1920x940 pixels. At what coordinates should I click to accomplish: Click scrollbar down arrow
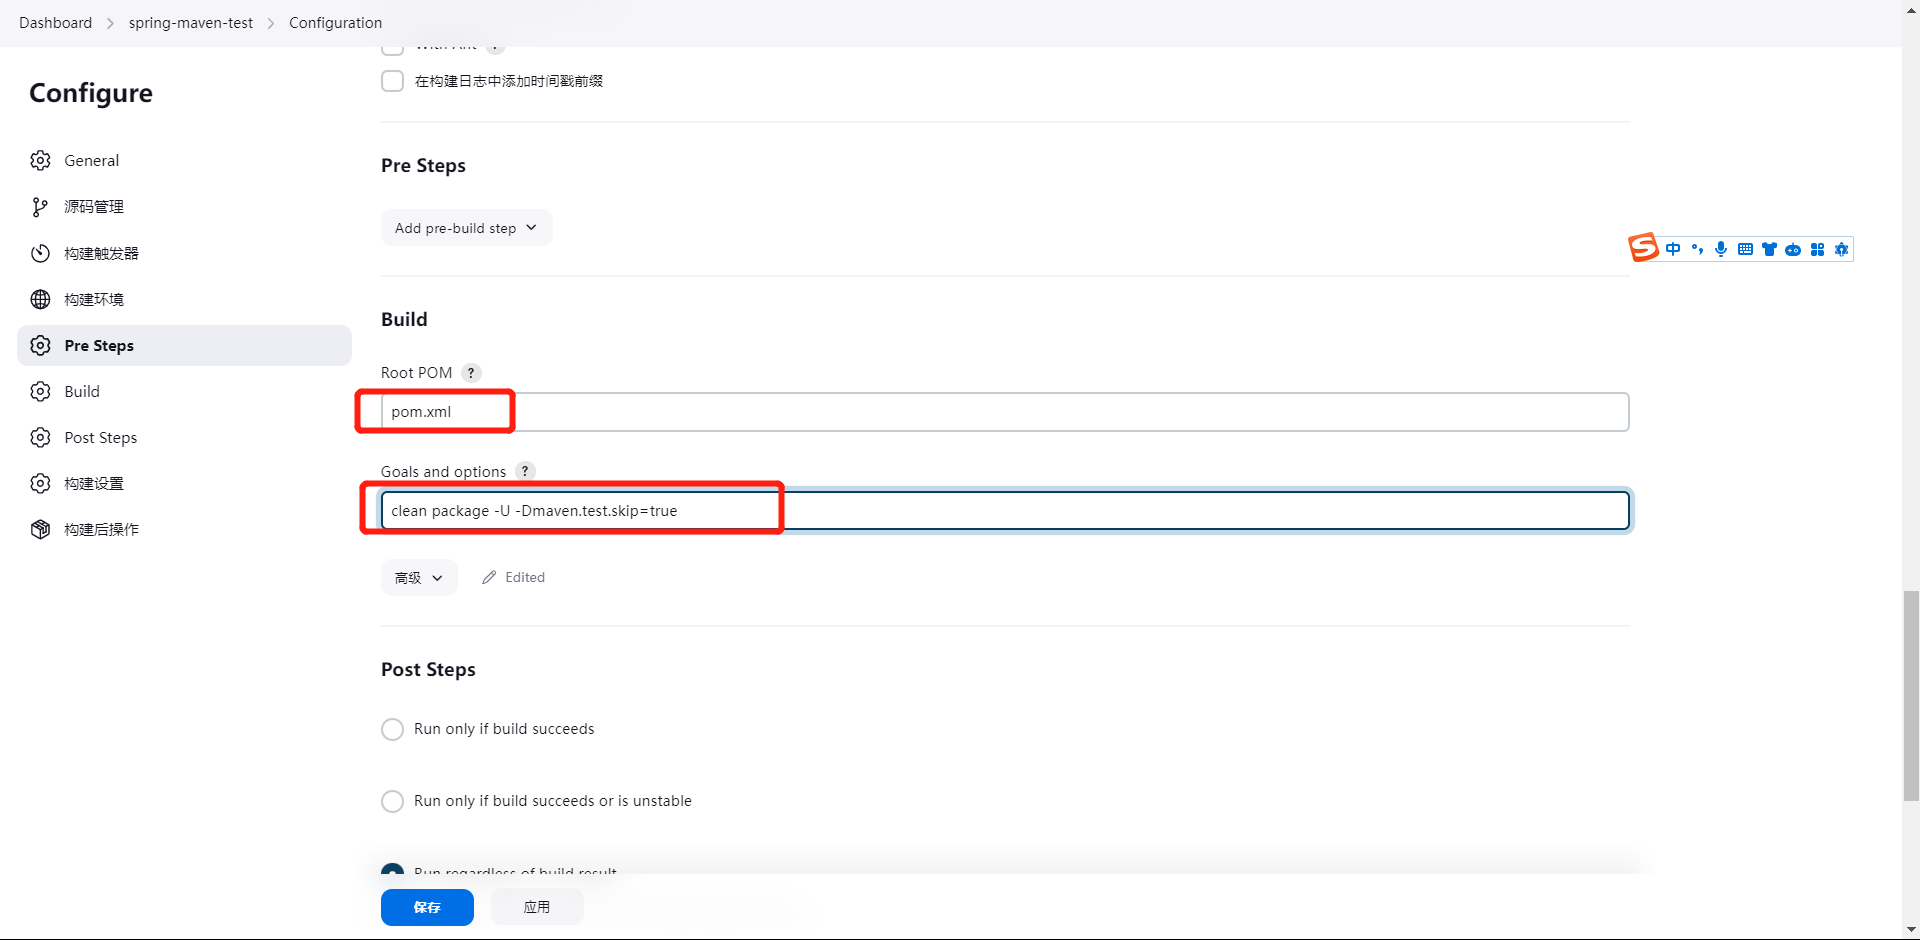point(1911,931)
